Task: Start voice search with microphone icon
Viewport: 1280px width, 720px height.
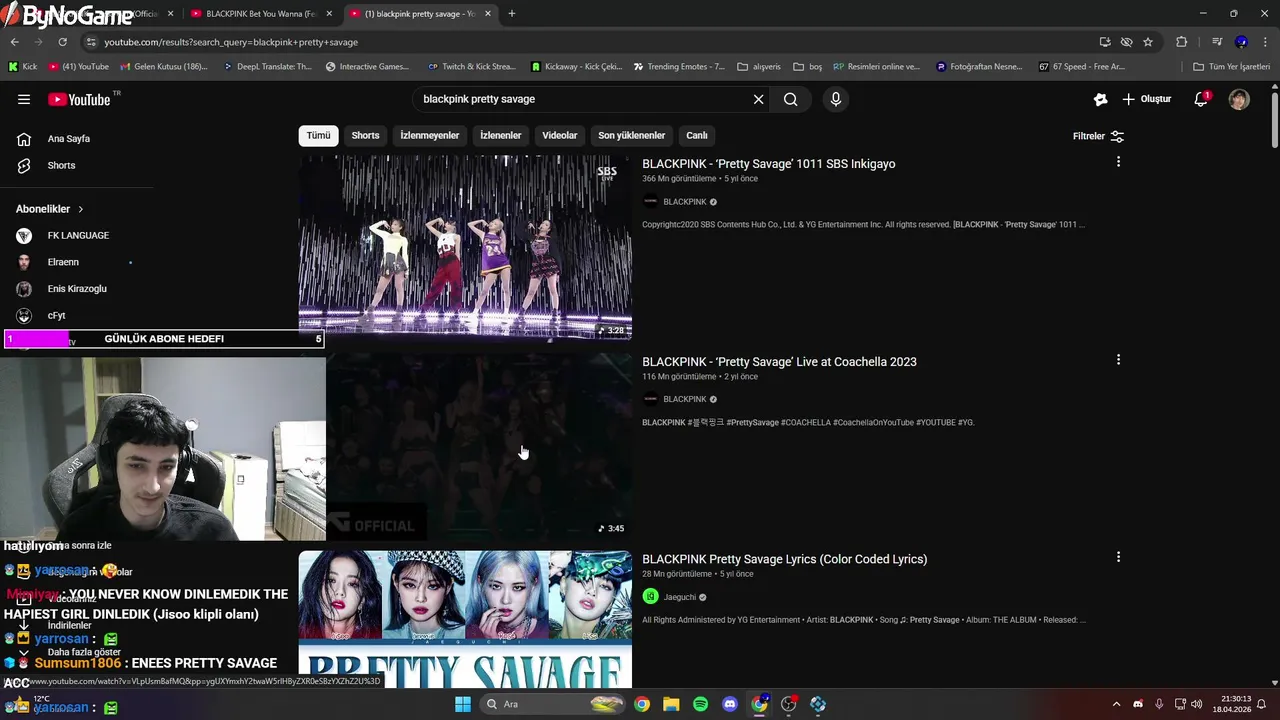Action: click(836, 99)
